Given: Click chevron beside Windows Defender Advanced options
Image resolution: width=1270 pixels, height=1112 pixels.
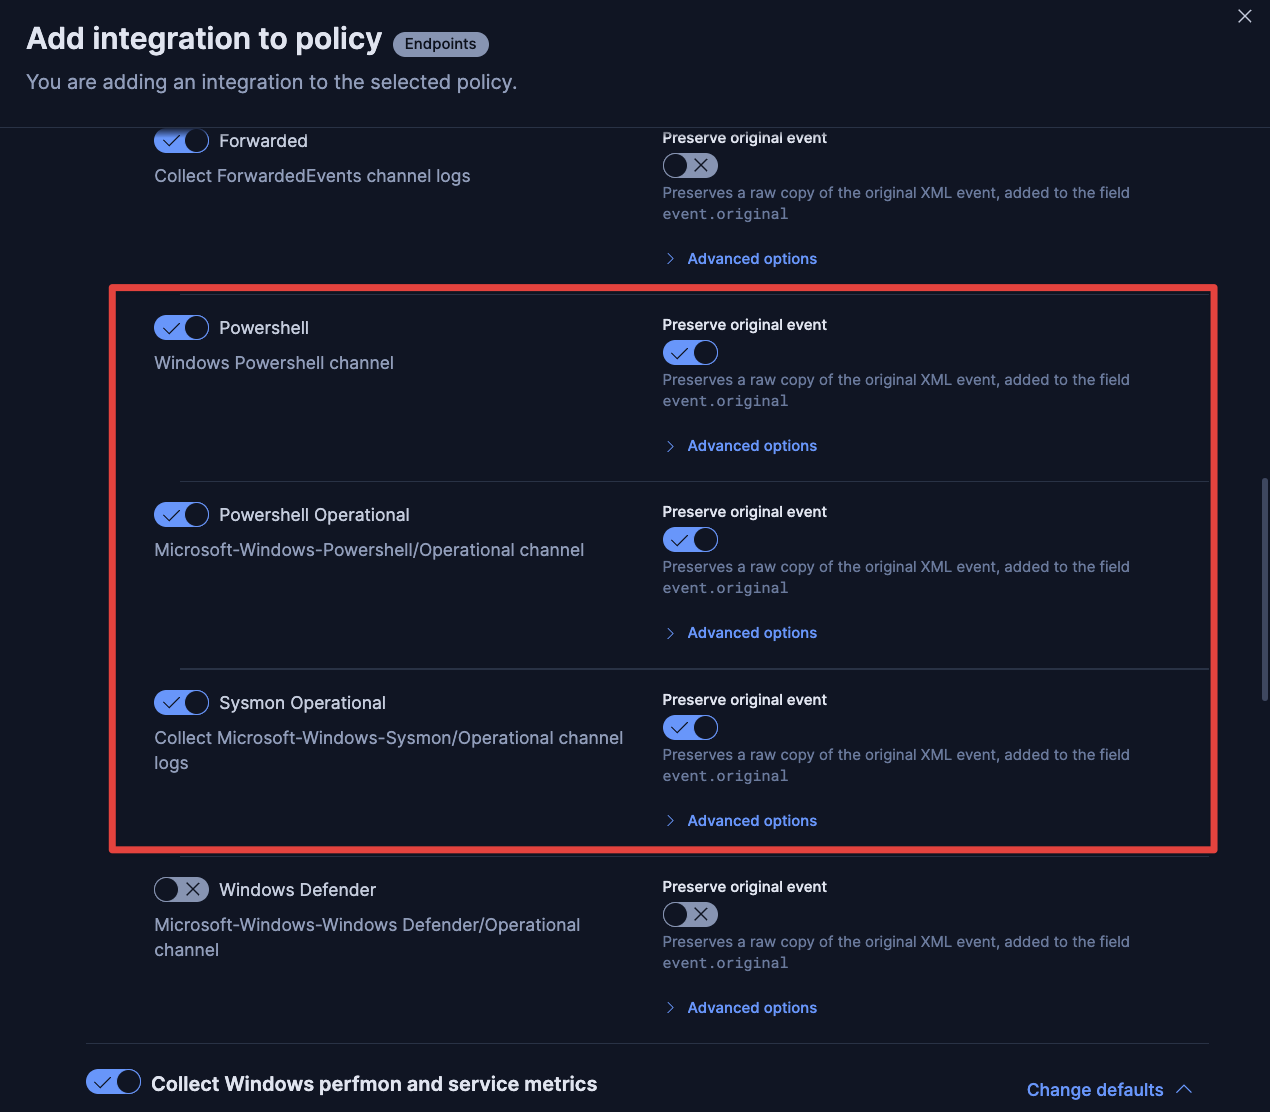Looking at the screenshot, I should tap(670, 1008).
